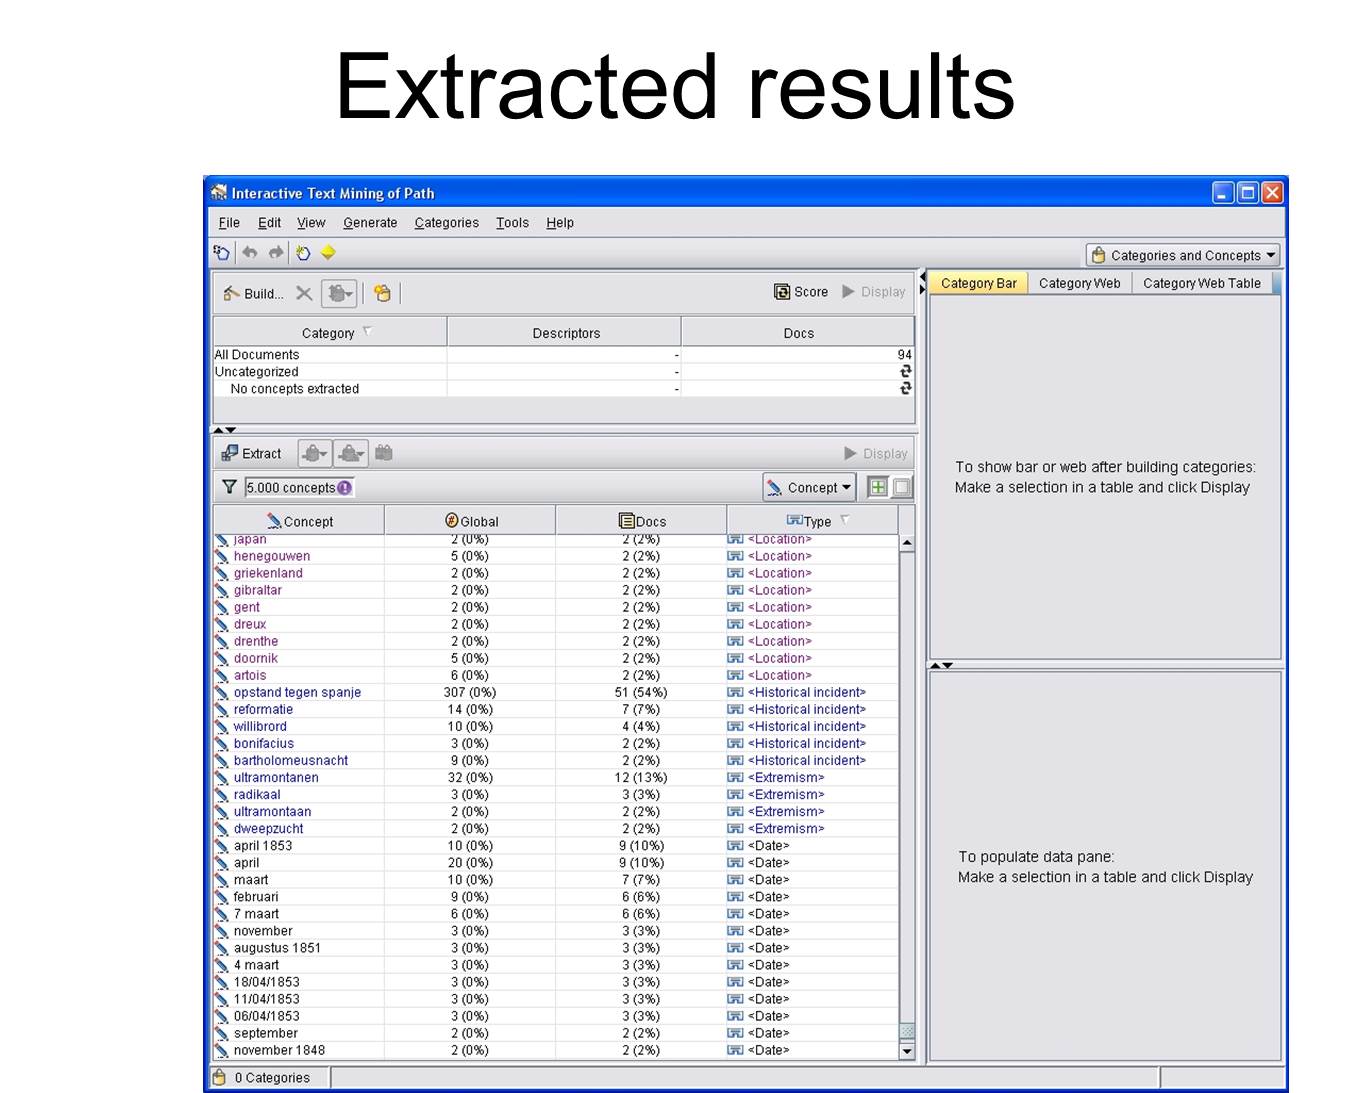This screenshot has width=1350, height=1093.
Task: Click the filter triangle on Category column header
Action: pos(367,330)
